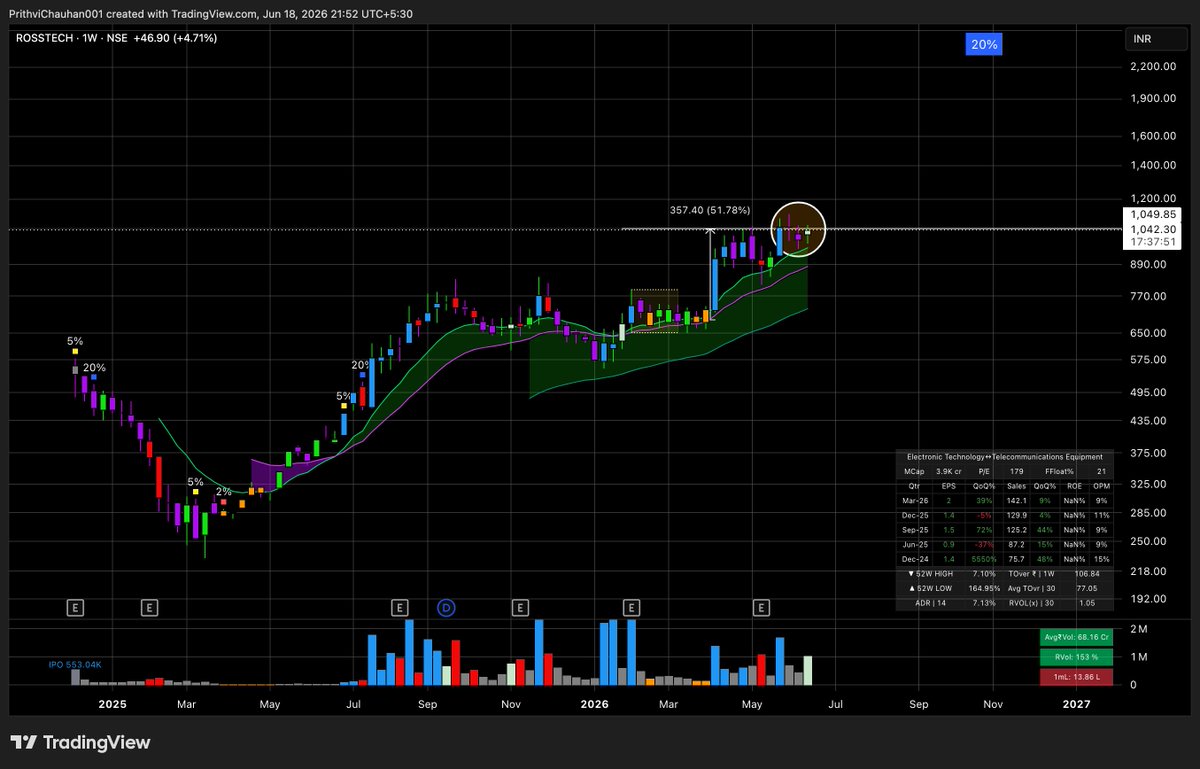Click the 1,042.30 current price label
Viewport: 1200px width, 769px height.
pos(1152,228)
